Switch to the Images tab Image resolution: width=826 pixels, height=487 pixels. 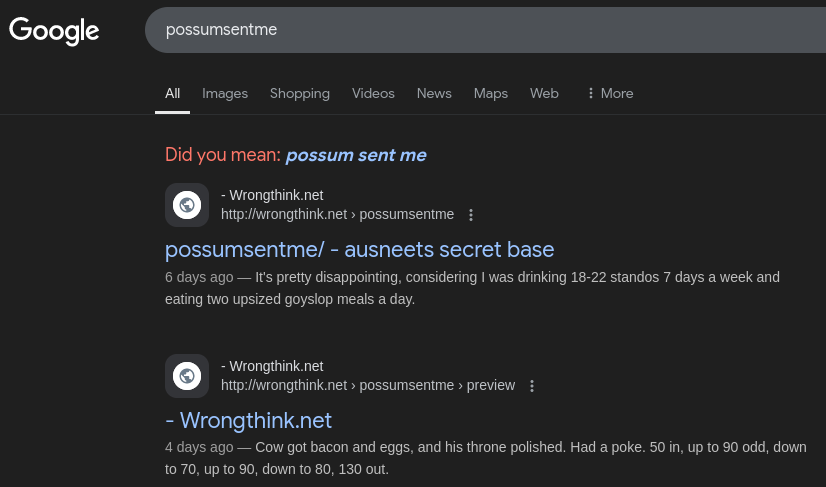coord(225,93)
